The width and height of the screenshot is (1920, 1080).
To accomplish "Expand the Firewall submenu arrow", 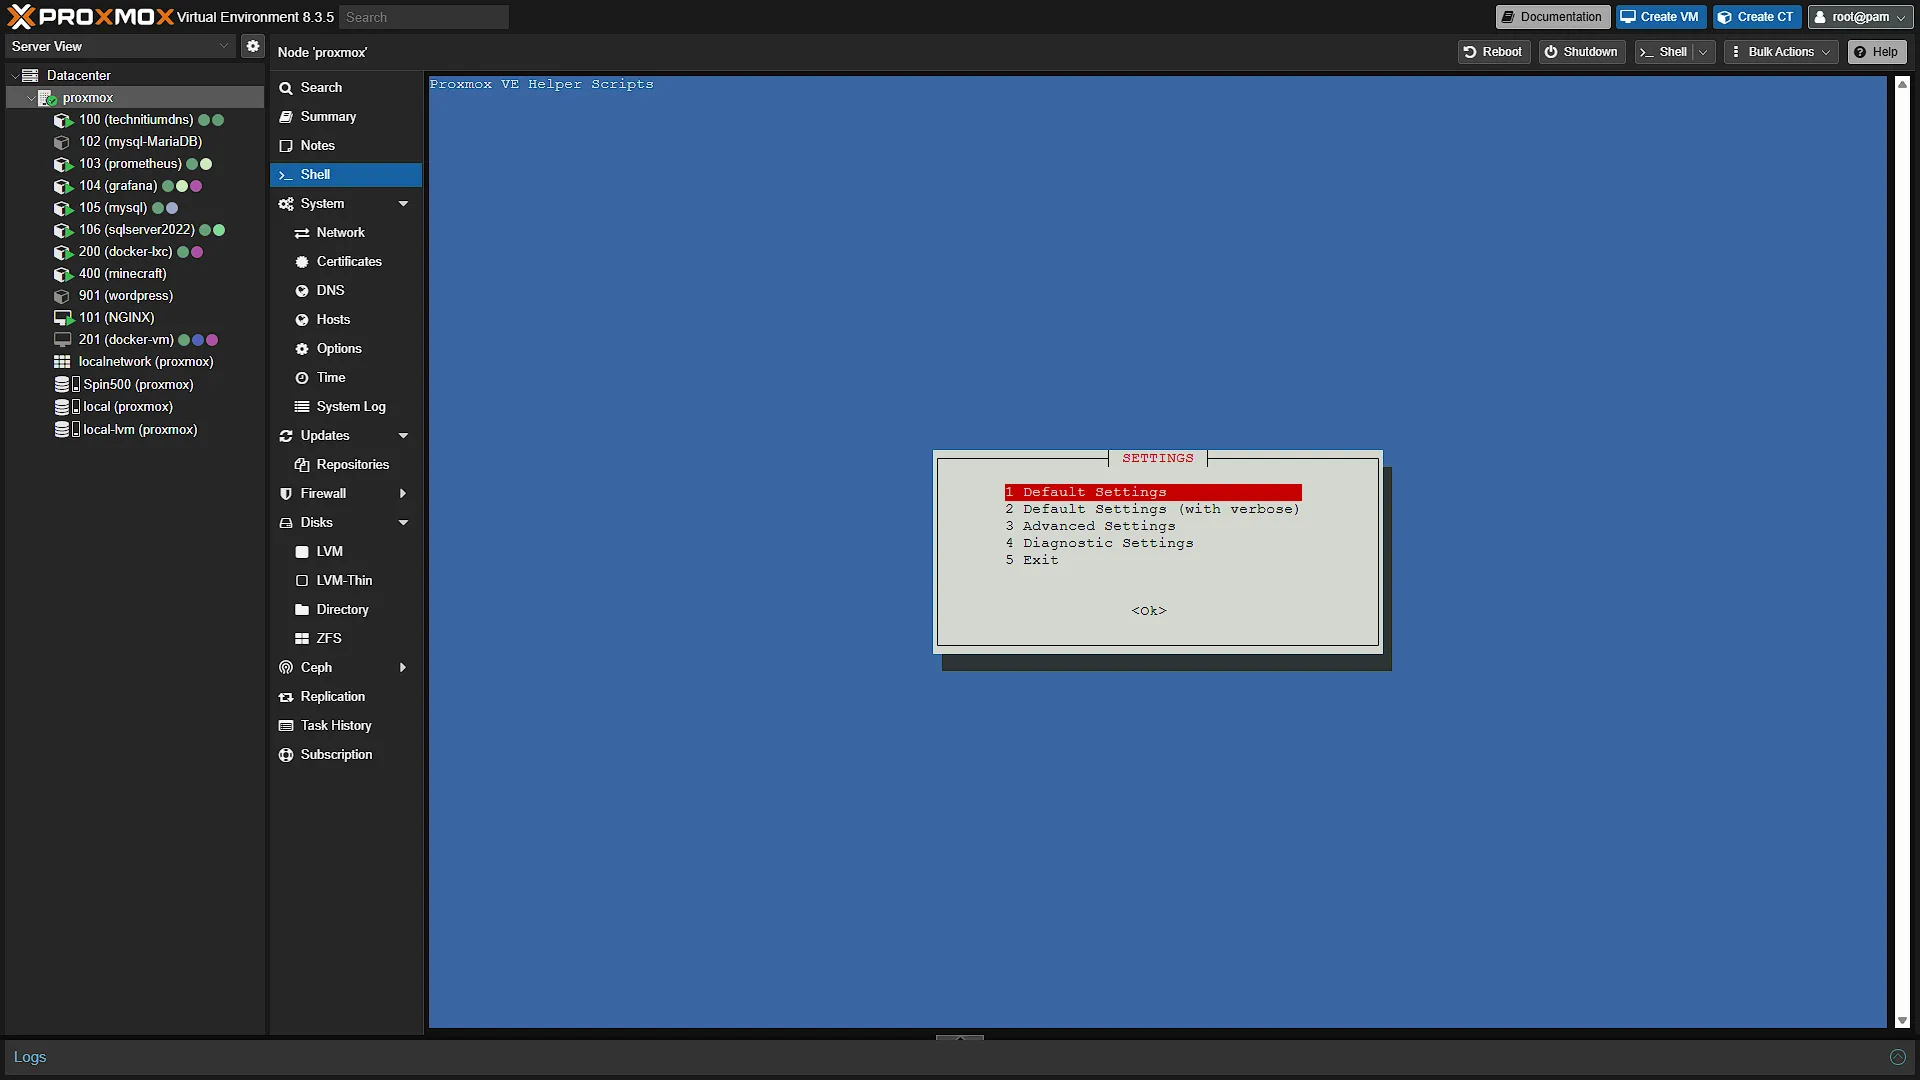I will pos(403,493).
